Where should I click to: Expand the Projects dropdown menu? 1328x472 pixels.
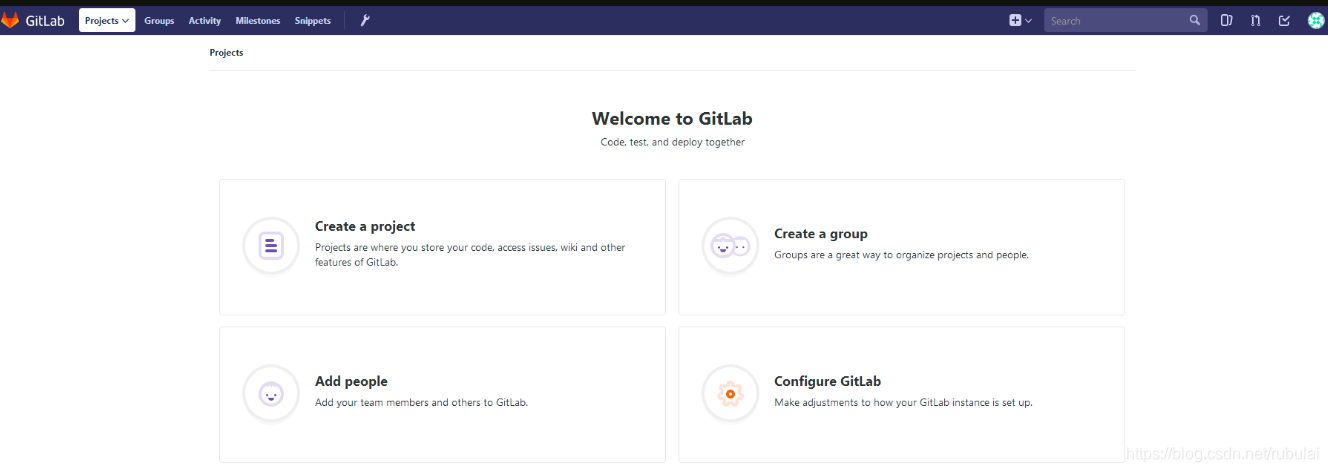point(107,20)
